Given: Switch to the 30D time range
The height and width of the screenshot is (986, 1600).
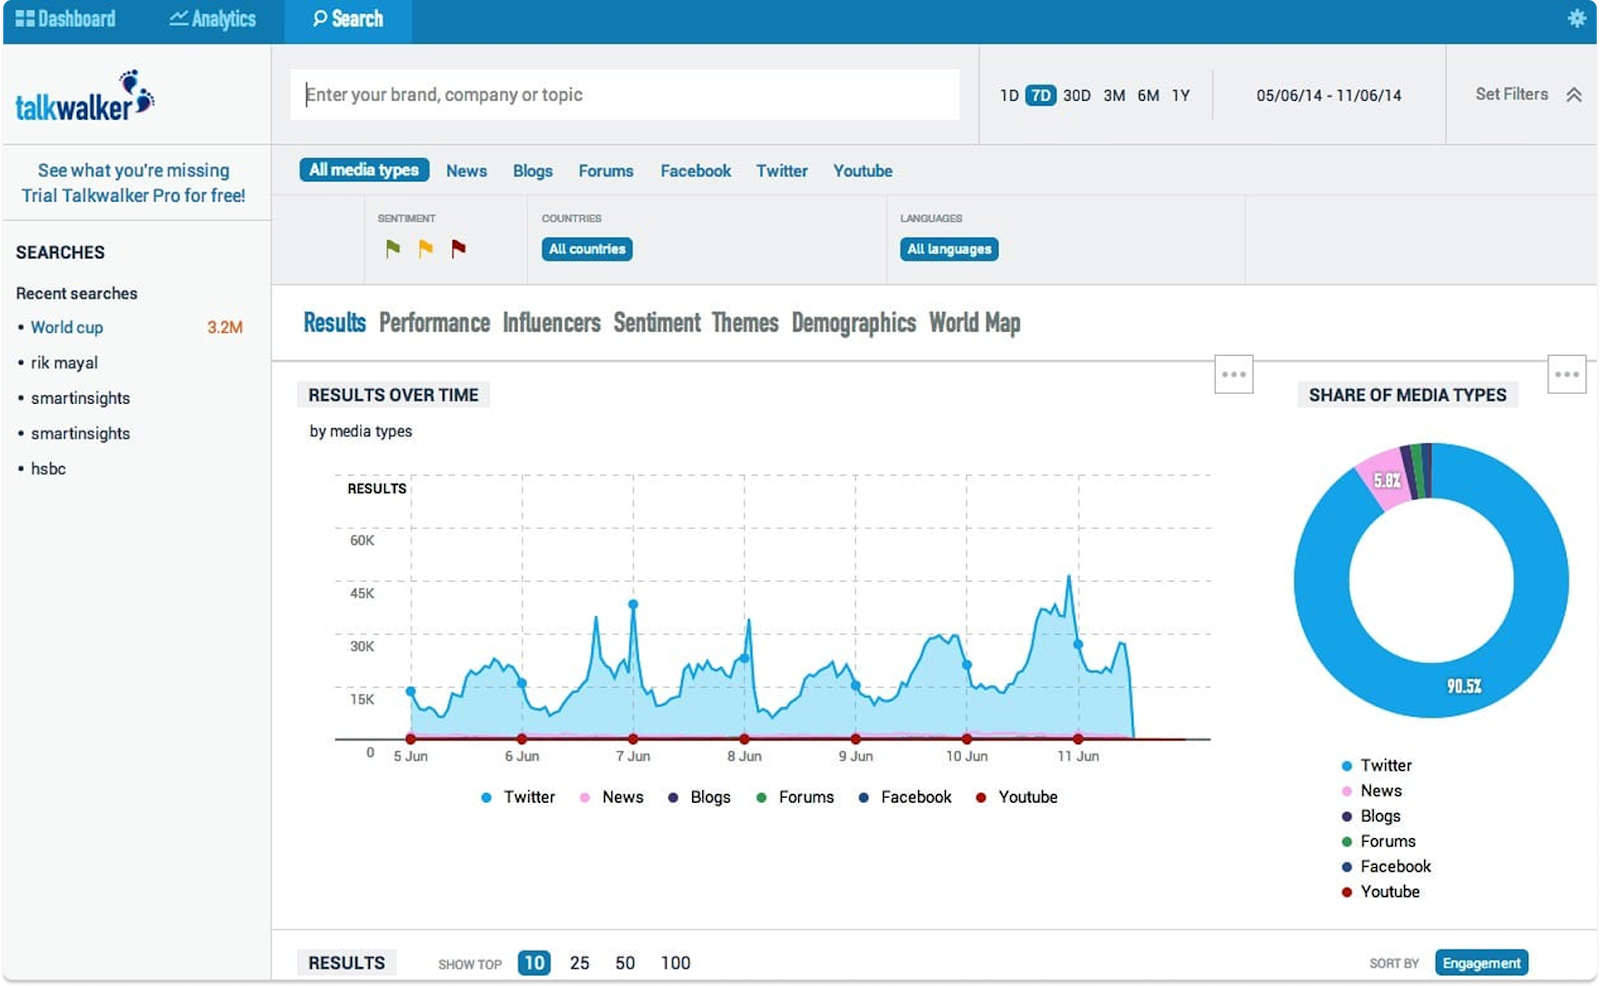Looking at the screenshot, I should tap(1075, 95).
